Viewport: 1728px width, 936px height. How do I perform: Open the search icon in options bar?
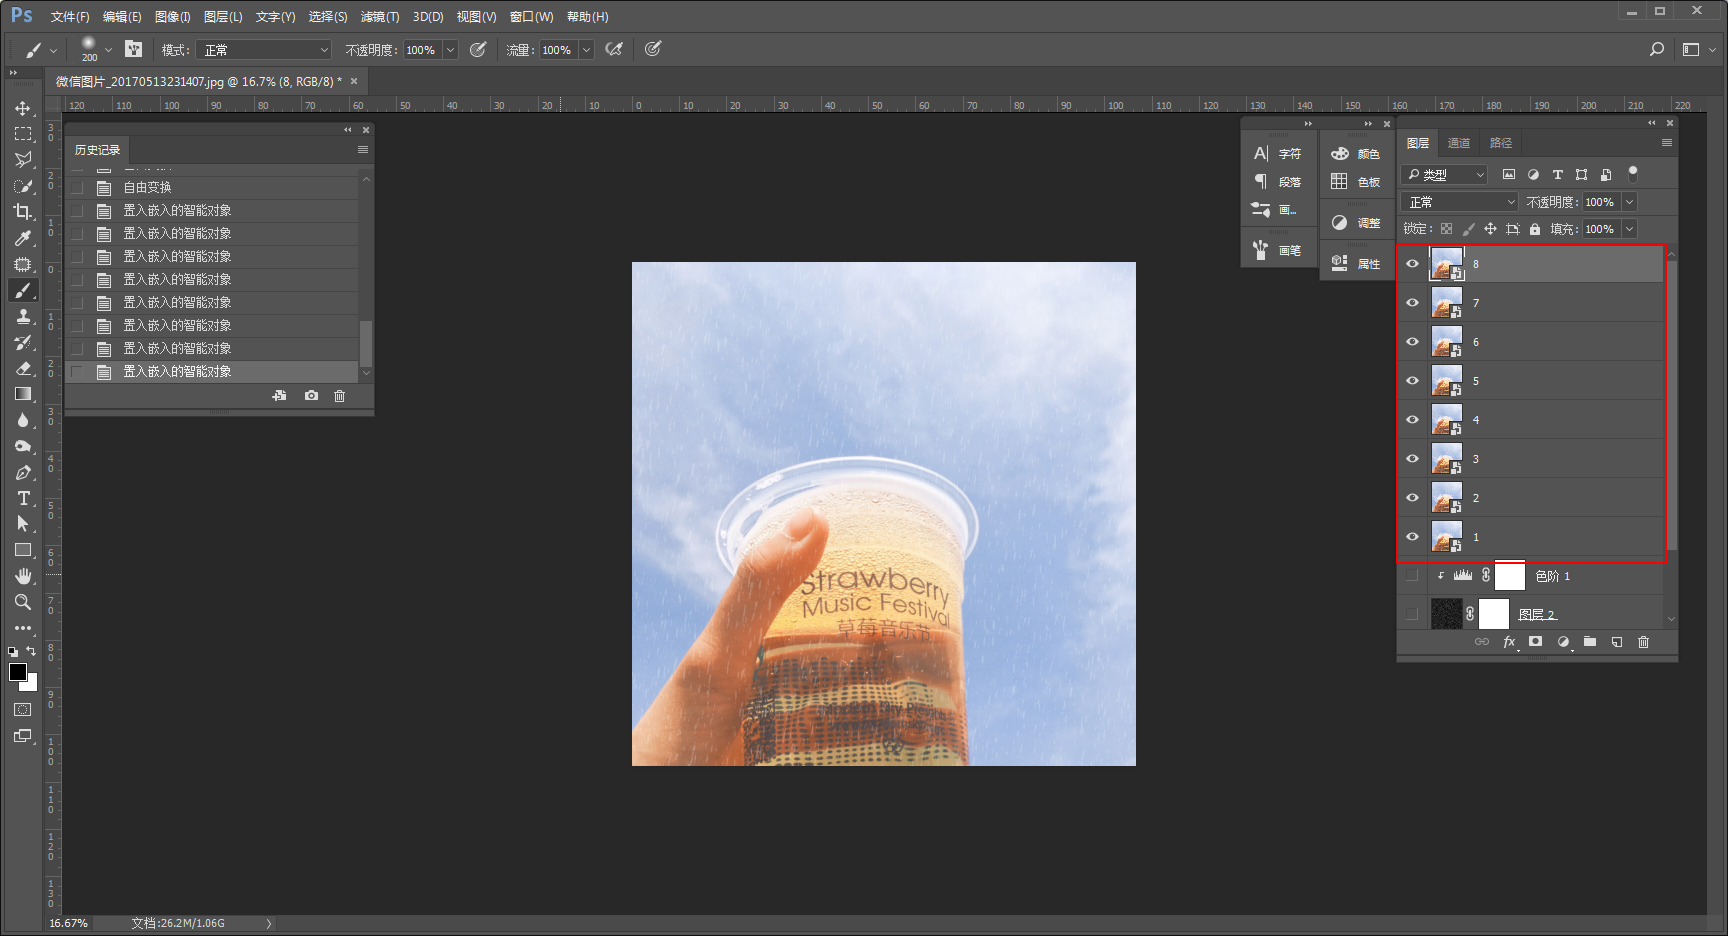(x=1657, y=49)
